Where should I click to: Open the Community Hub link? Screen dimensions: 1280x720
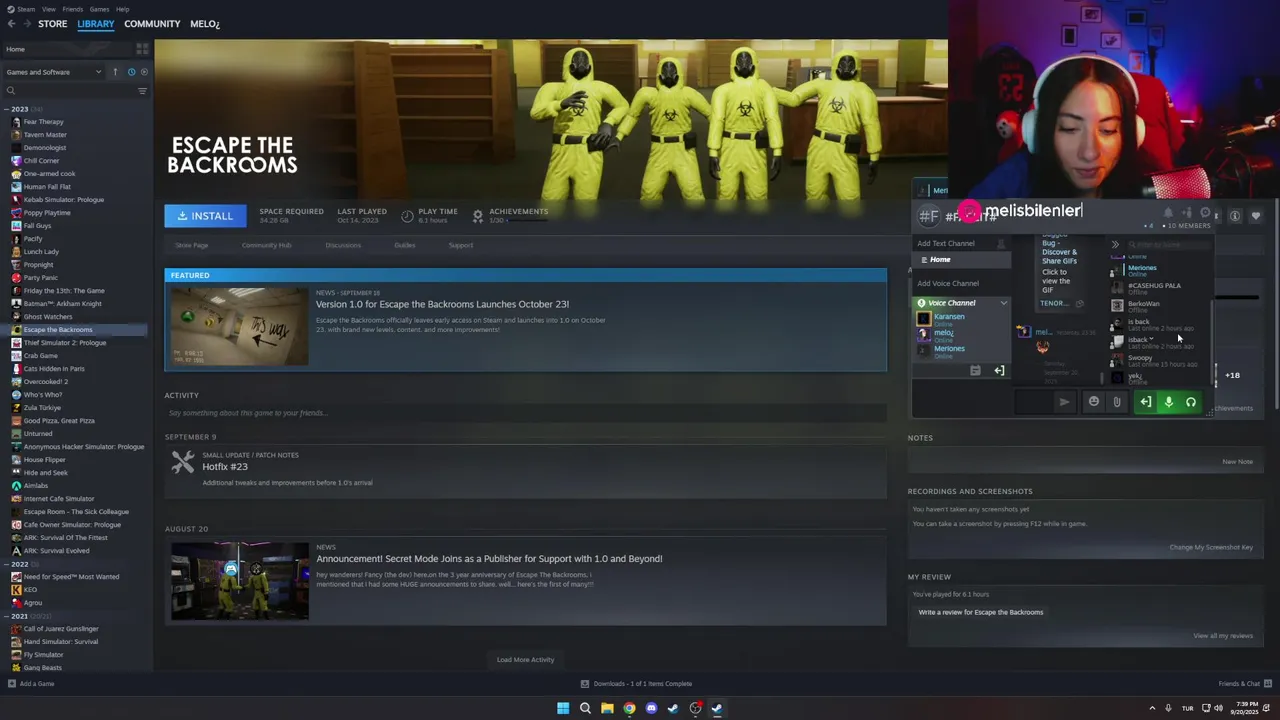(x=266, y=245)
